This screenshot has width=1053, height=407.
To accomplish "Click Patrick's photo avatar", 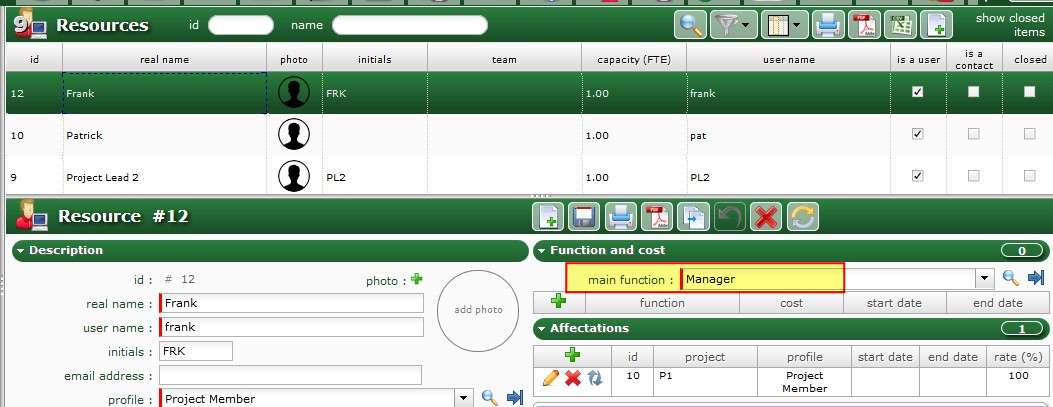I will (x=294, y=134).
